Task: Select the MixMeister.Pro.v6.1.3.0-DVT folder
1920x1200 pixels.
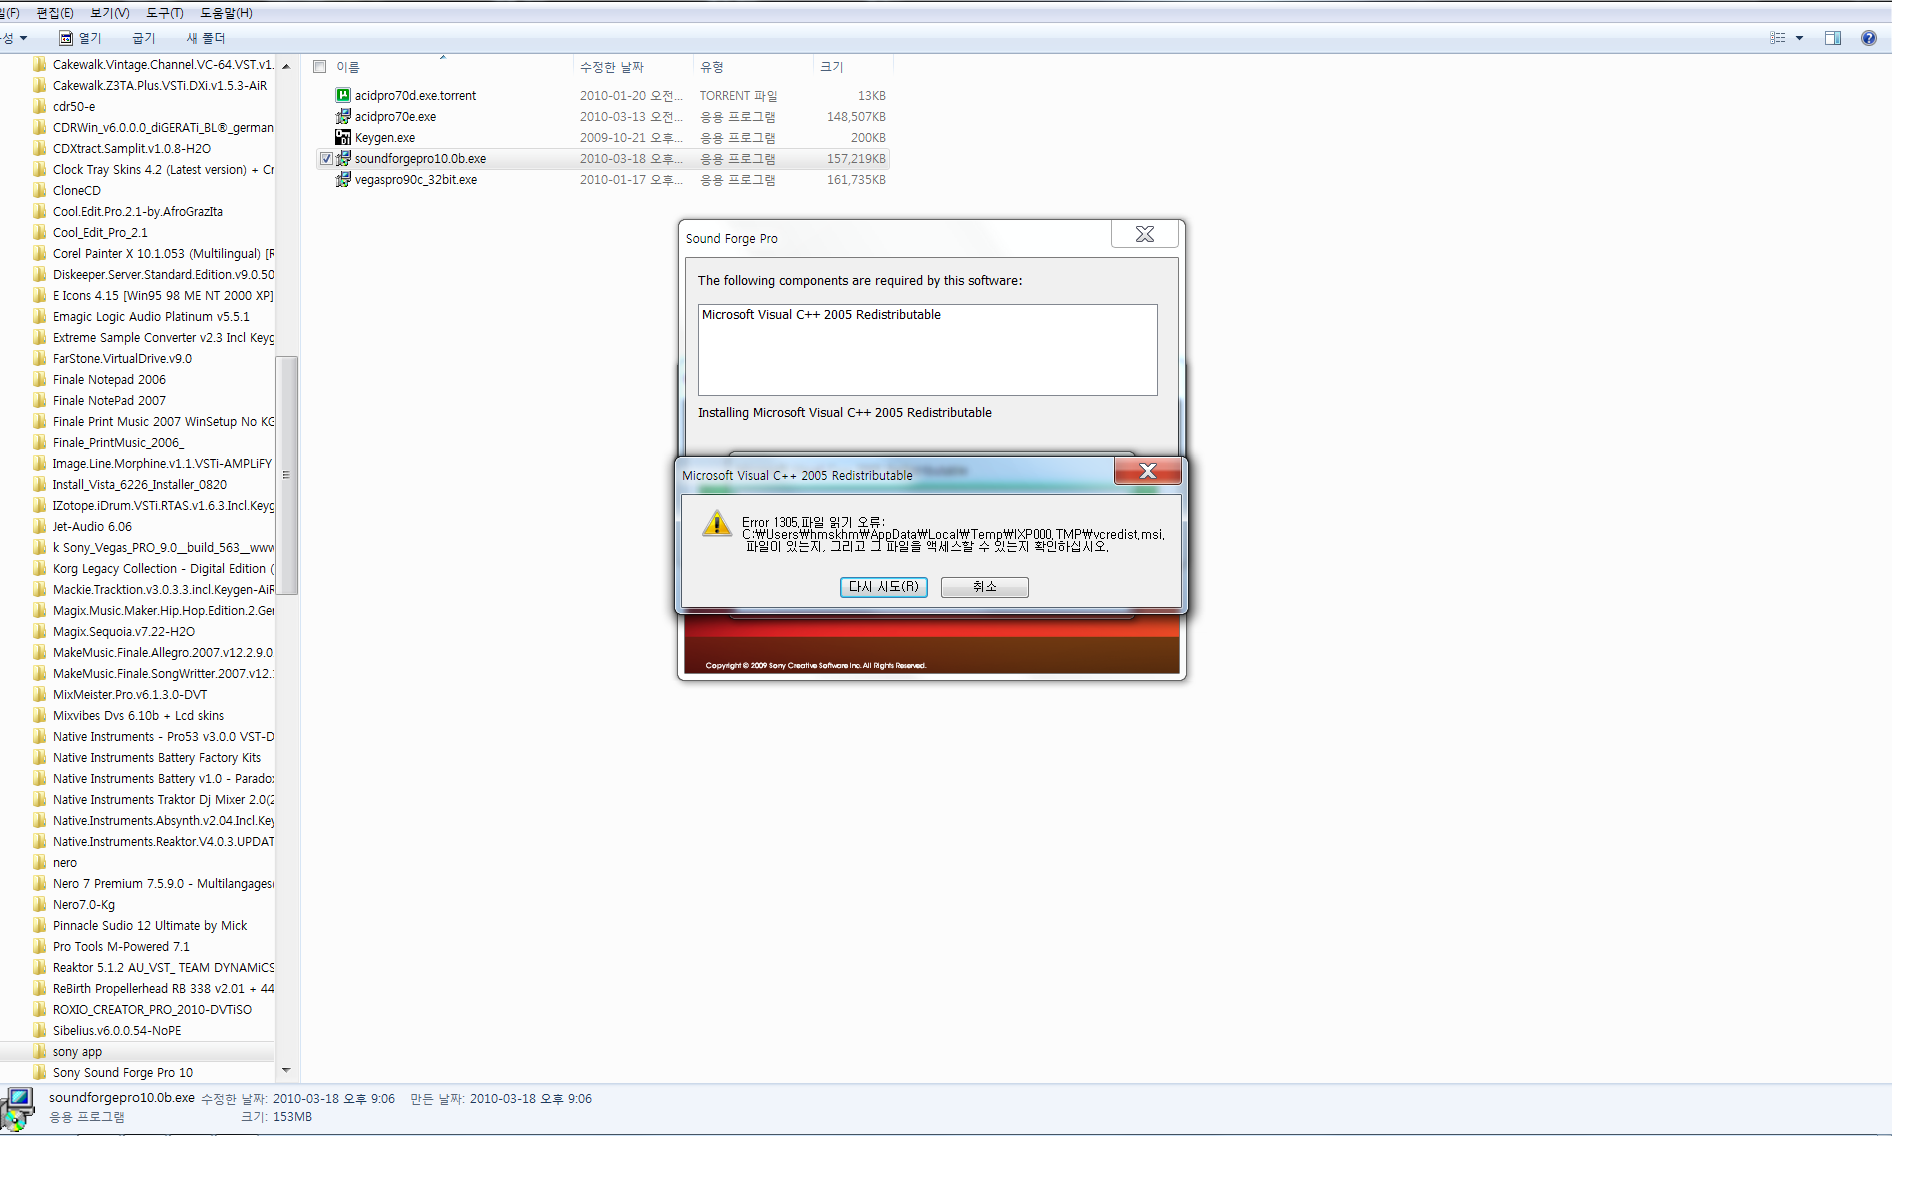Action: [x=130, y=694]
